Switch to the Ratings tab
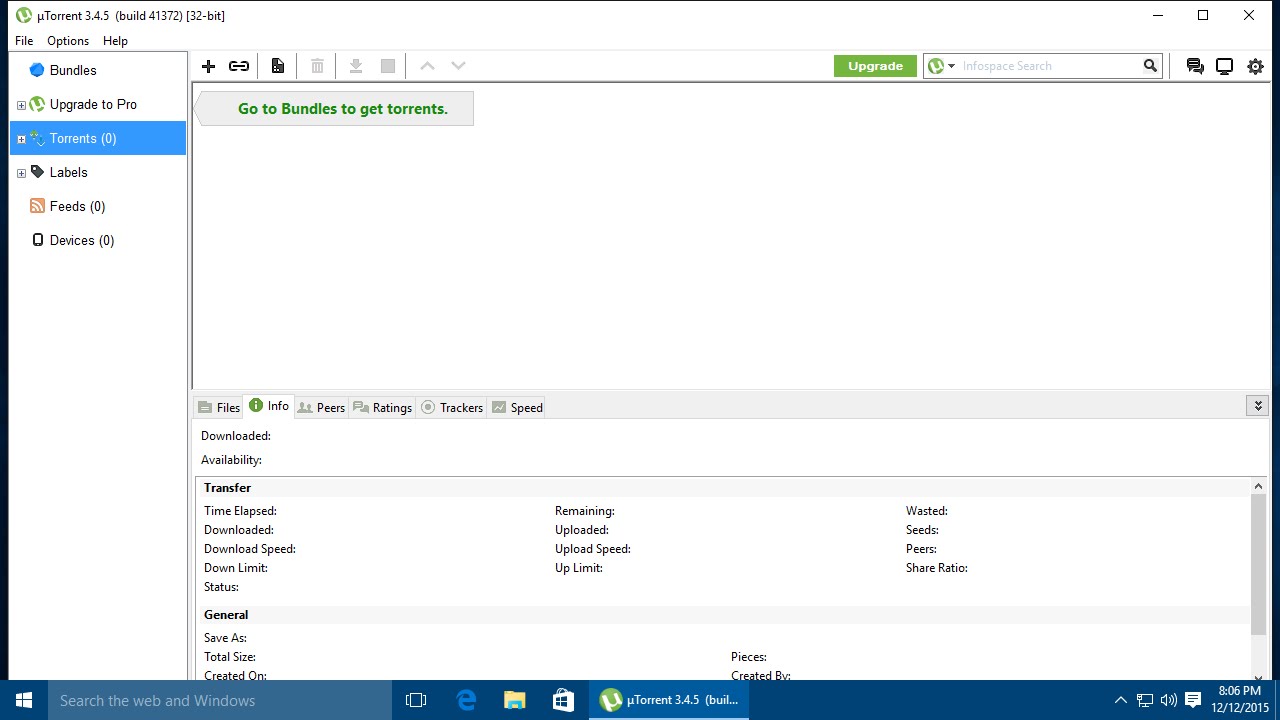Image resolution: width=1280 pixels, height=720 pixels. pos(382,407)
